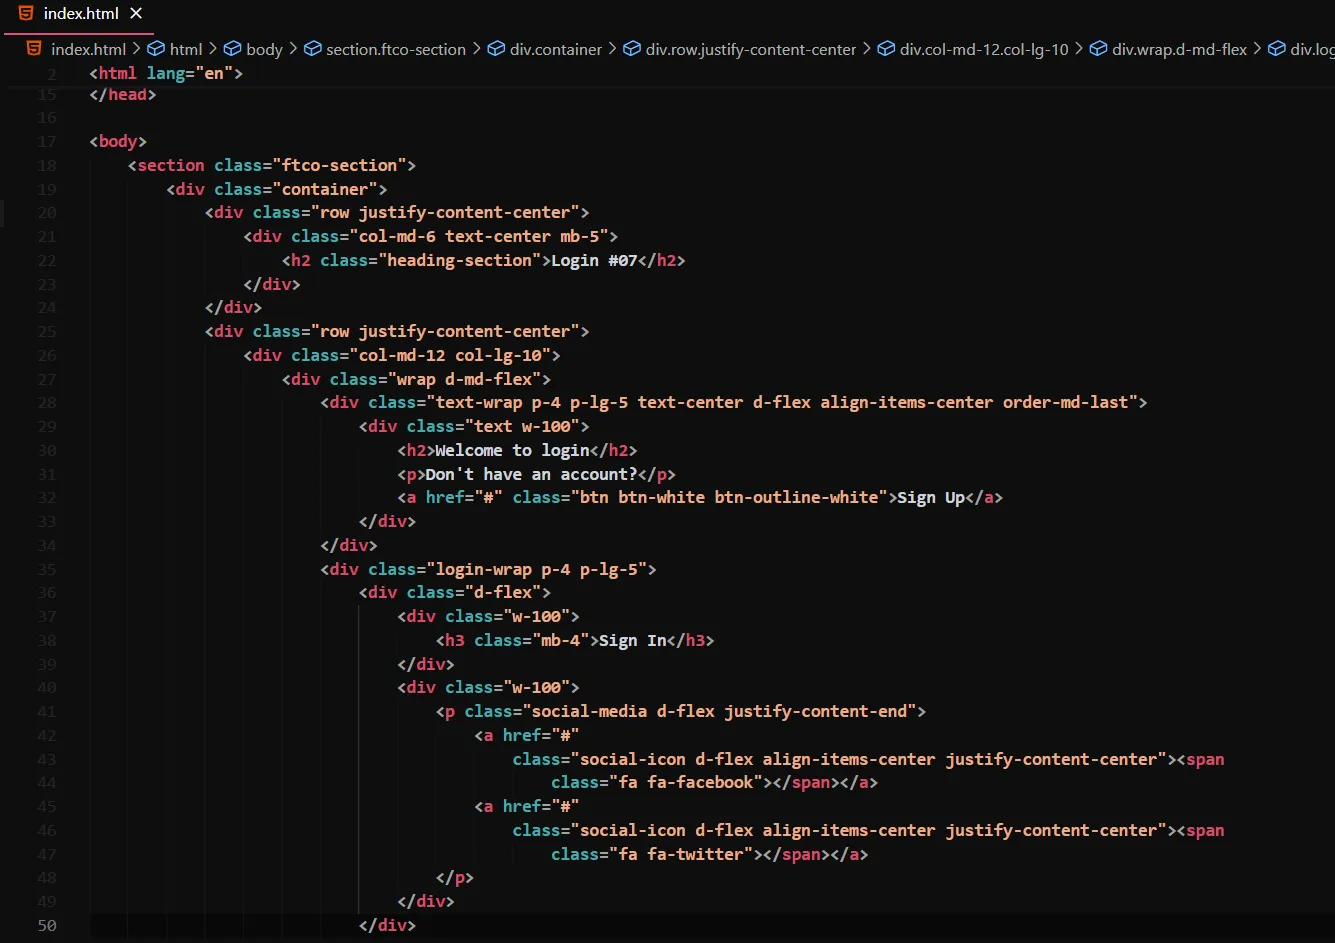This screenshot has width=1335, height=943.
Task: Click the HTML5 file icon in the breadcrumb bar
Action: [x=35, y=49]
